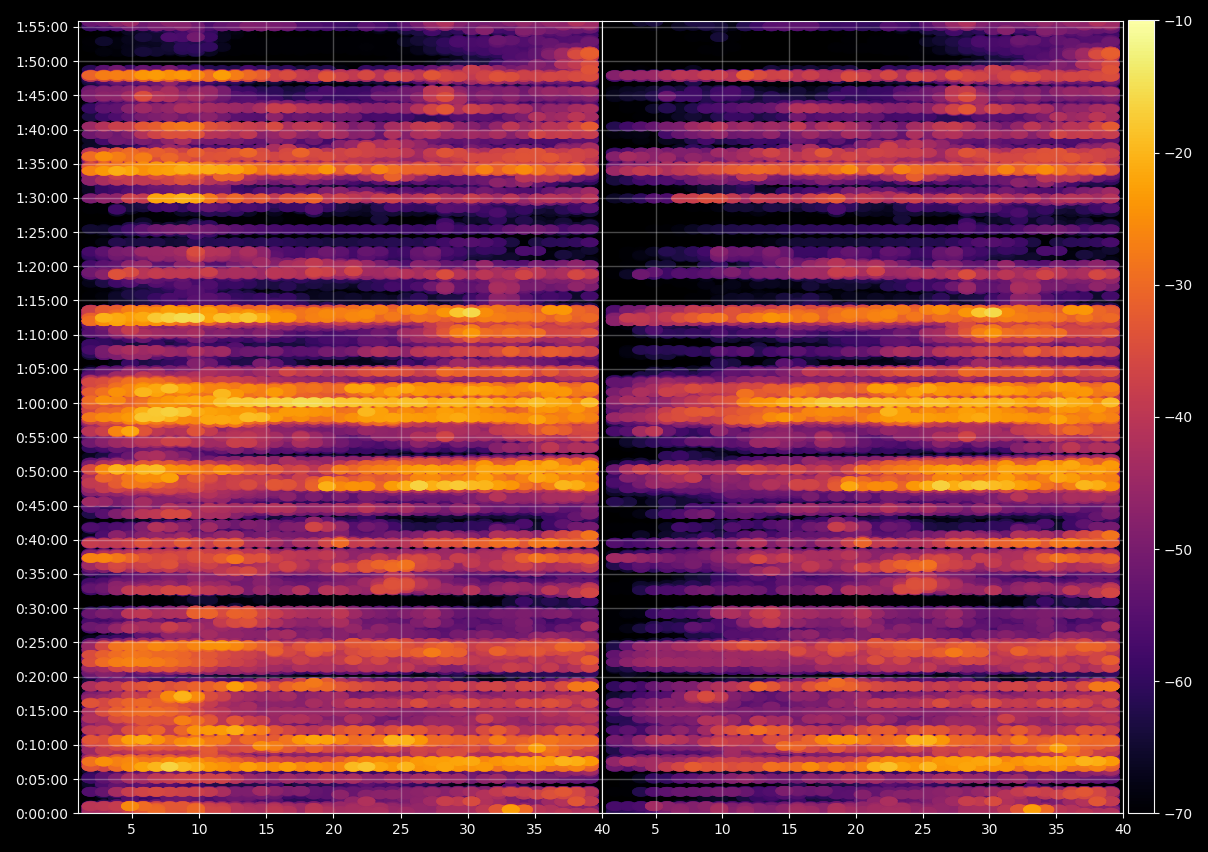This screenshot has width=1208, height=852.
Task: Click the 0:45:00 time axis label
Action: click(44, 506)
